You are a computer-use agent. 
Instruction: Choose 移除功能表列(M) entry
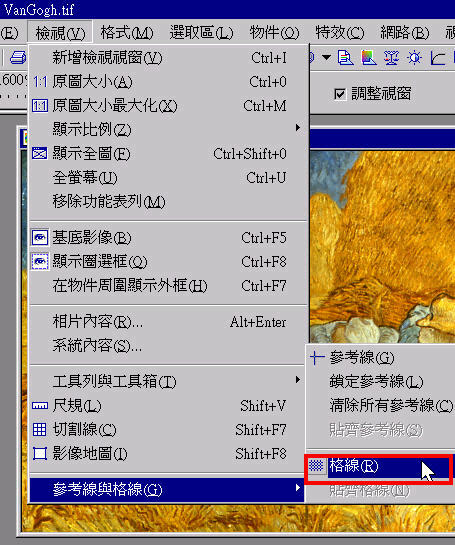(x=169, y=201)
